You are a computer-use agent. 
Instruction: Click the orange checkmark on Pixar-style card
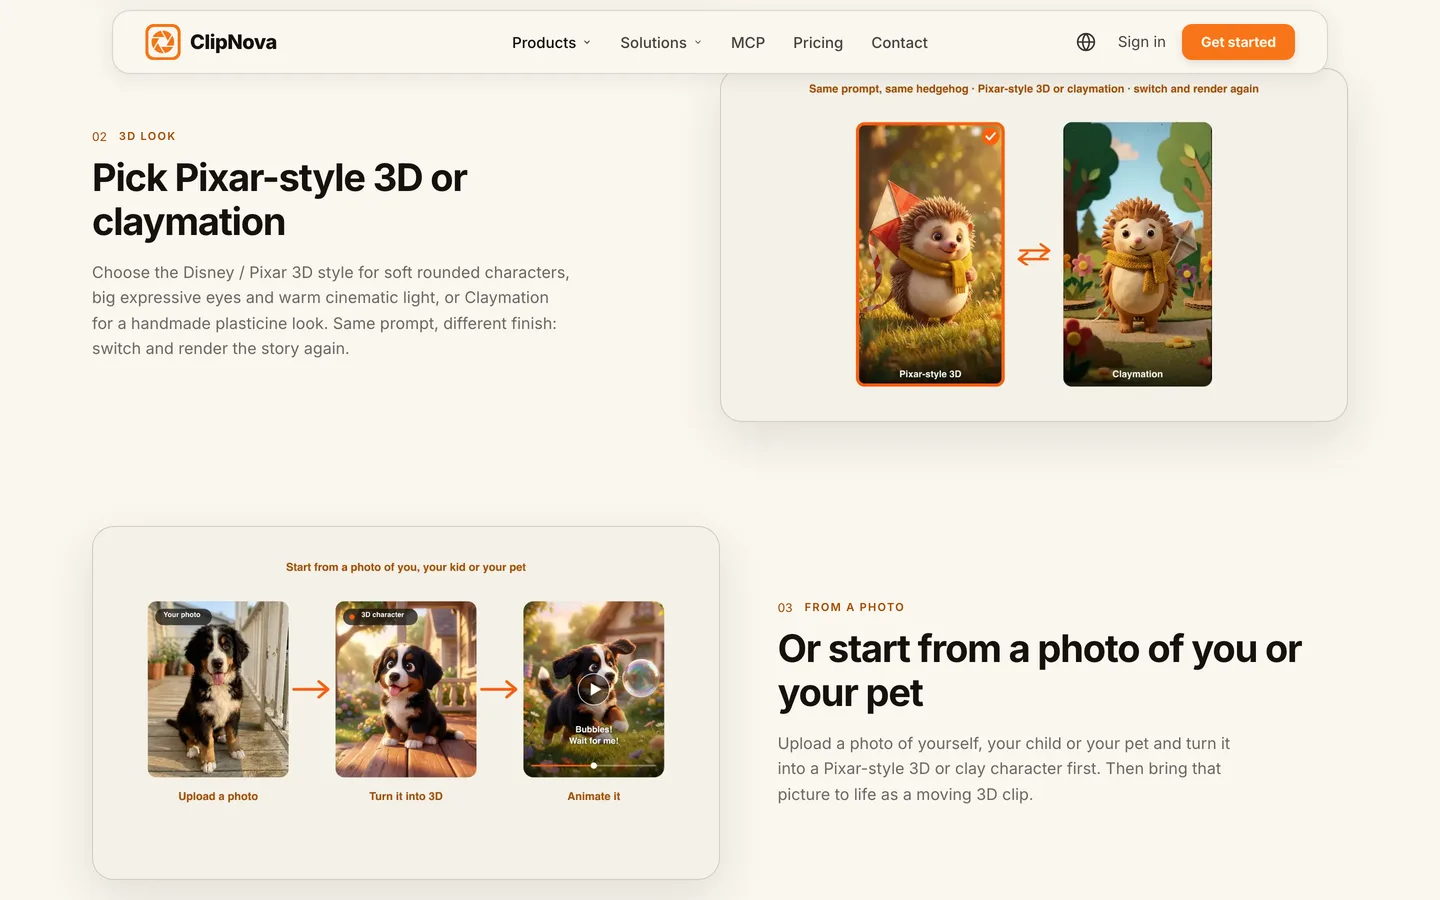point(990,136)
